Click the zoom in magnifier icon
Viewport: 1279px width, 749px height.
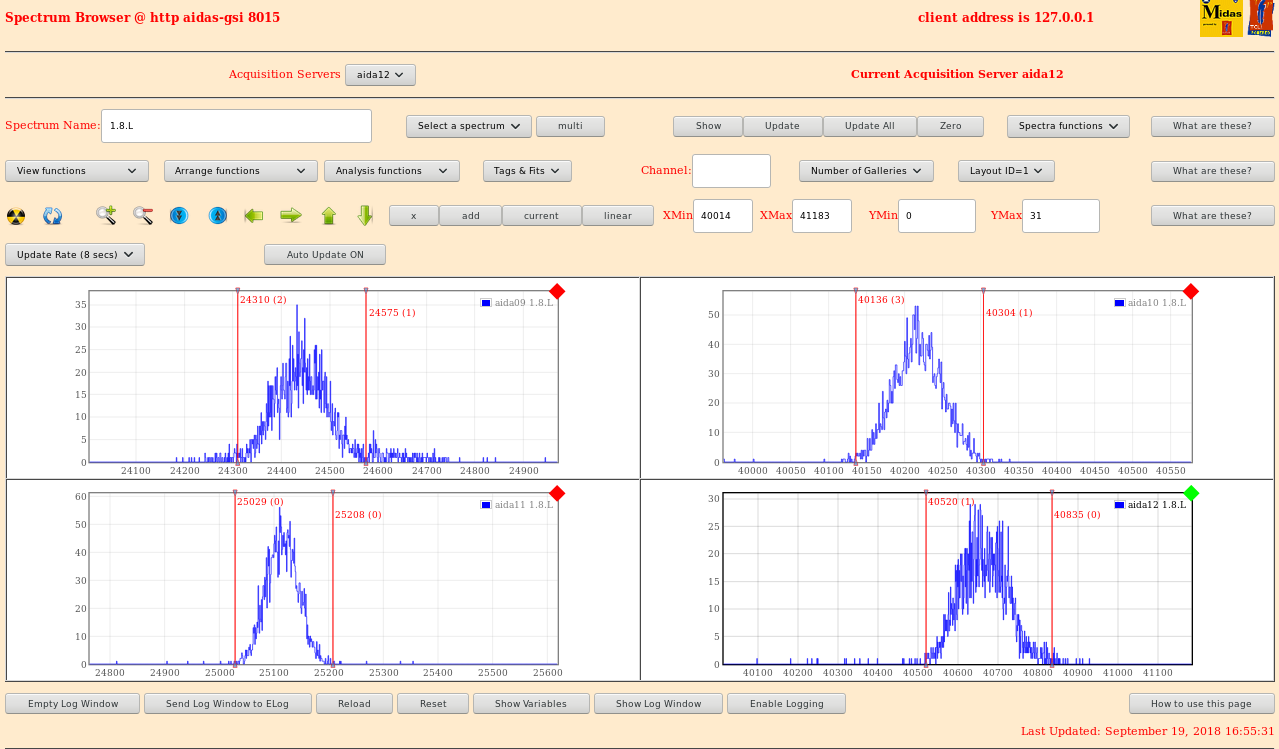pos(106,215)
